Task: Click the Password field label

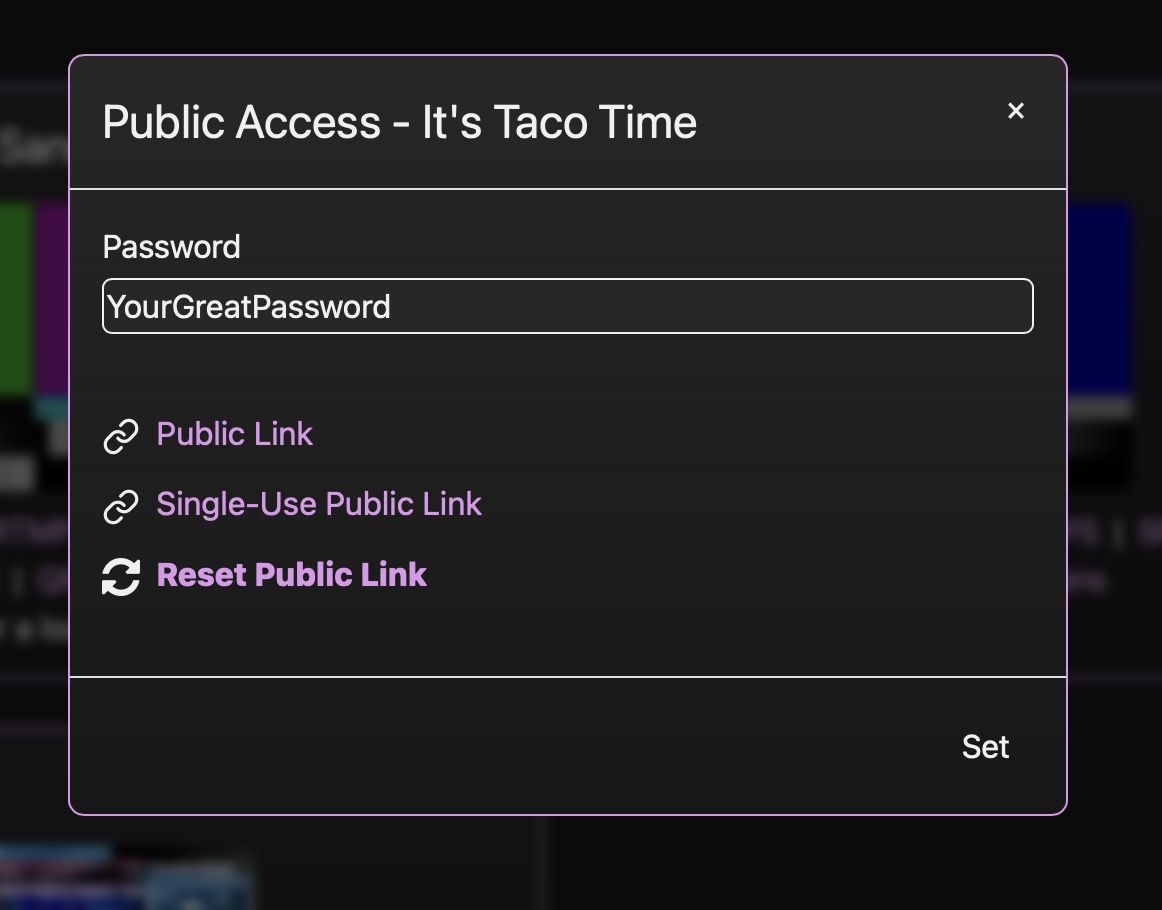Action: [x=172, y=247]
